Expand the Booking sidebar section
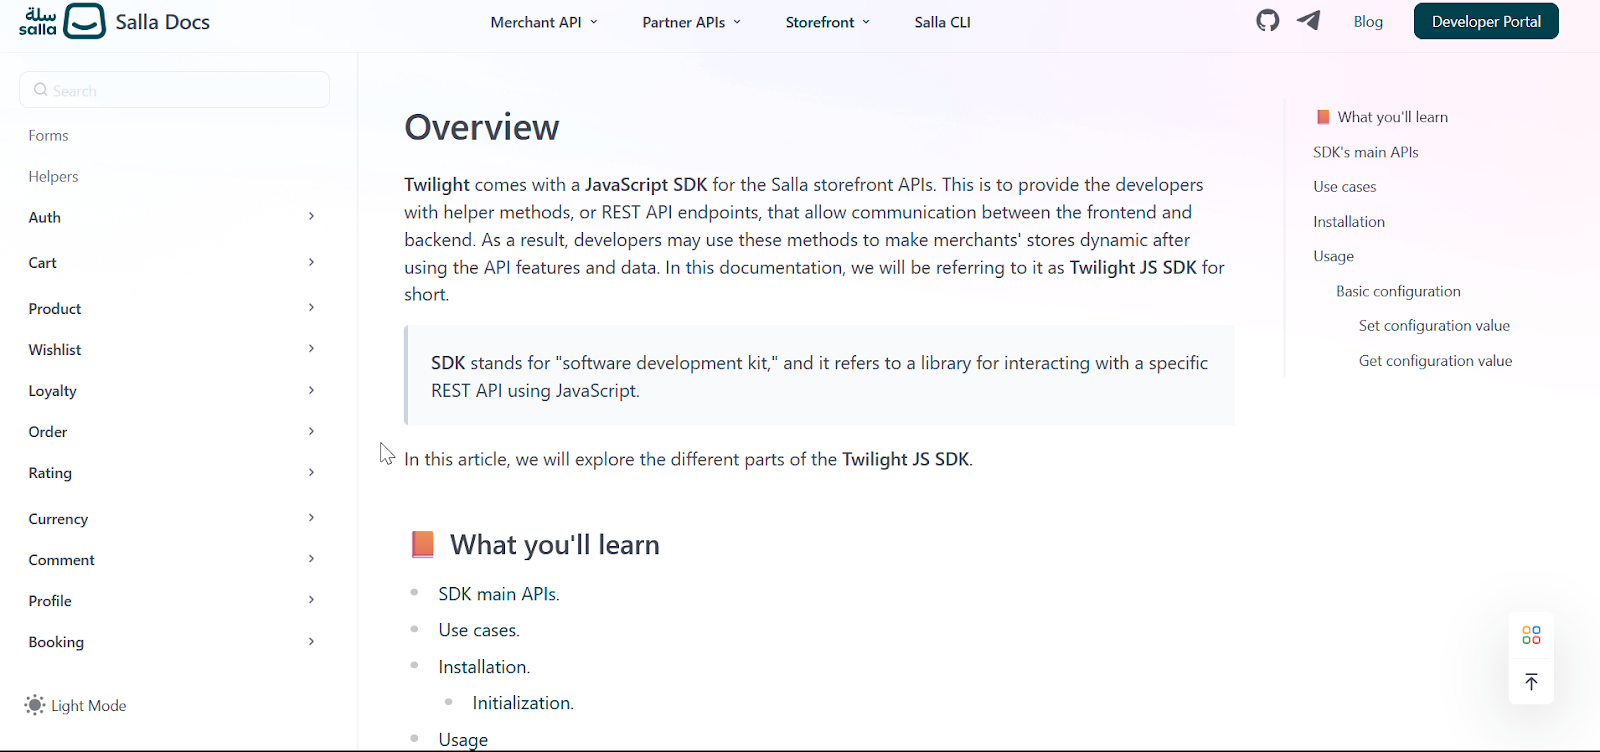Viewport: 1600px width, 752px height. [x=172, y=642]
